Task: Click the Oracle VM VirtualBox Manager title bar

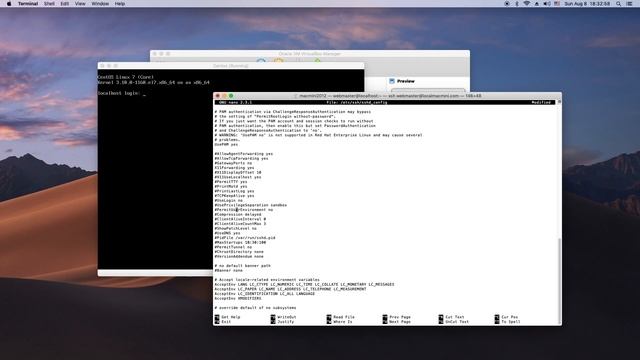Action: [x=310, y=53]
